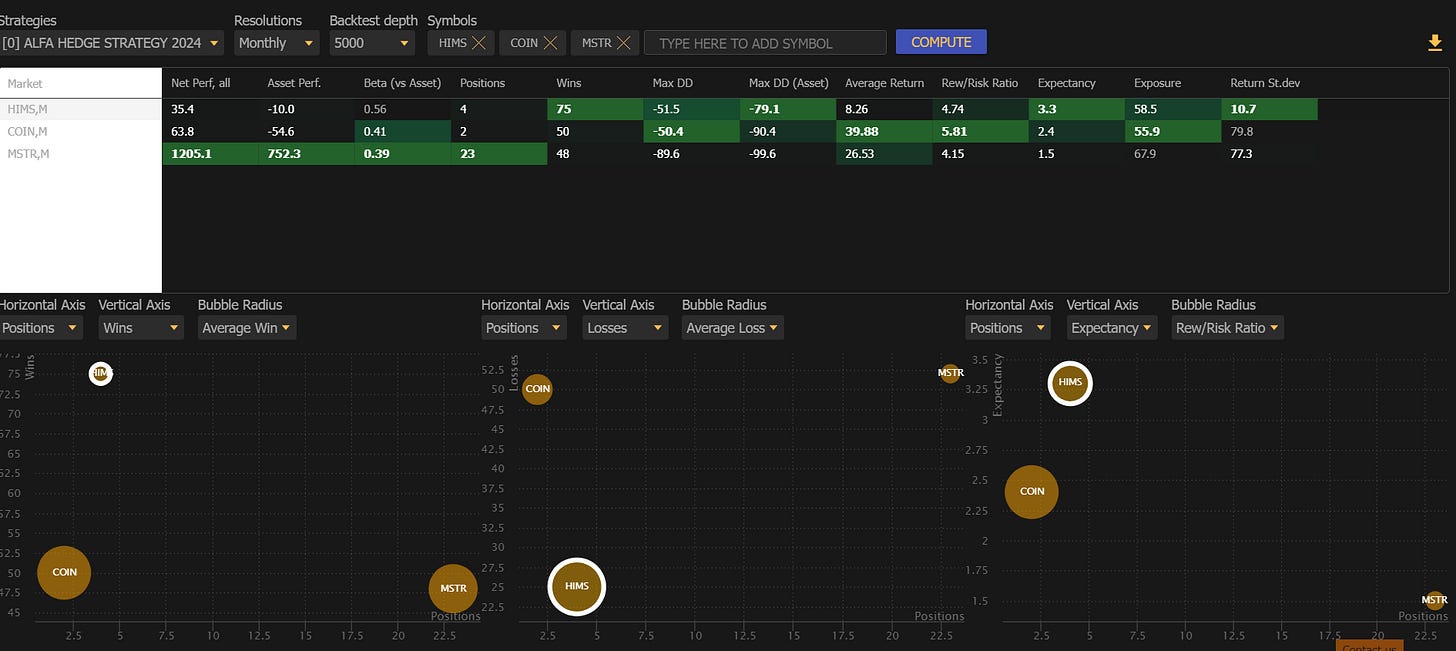Image resolution: width=1456 pixels, height=651 pixels.
Task: Open the Wins vertical axis dropdown
Action: (141, 327)
